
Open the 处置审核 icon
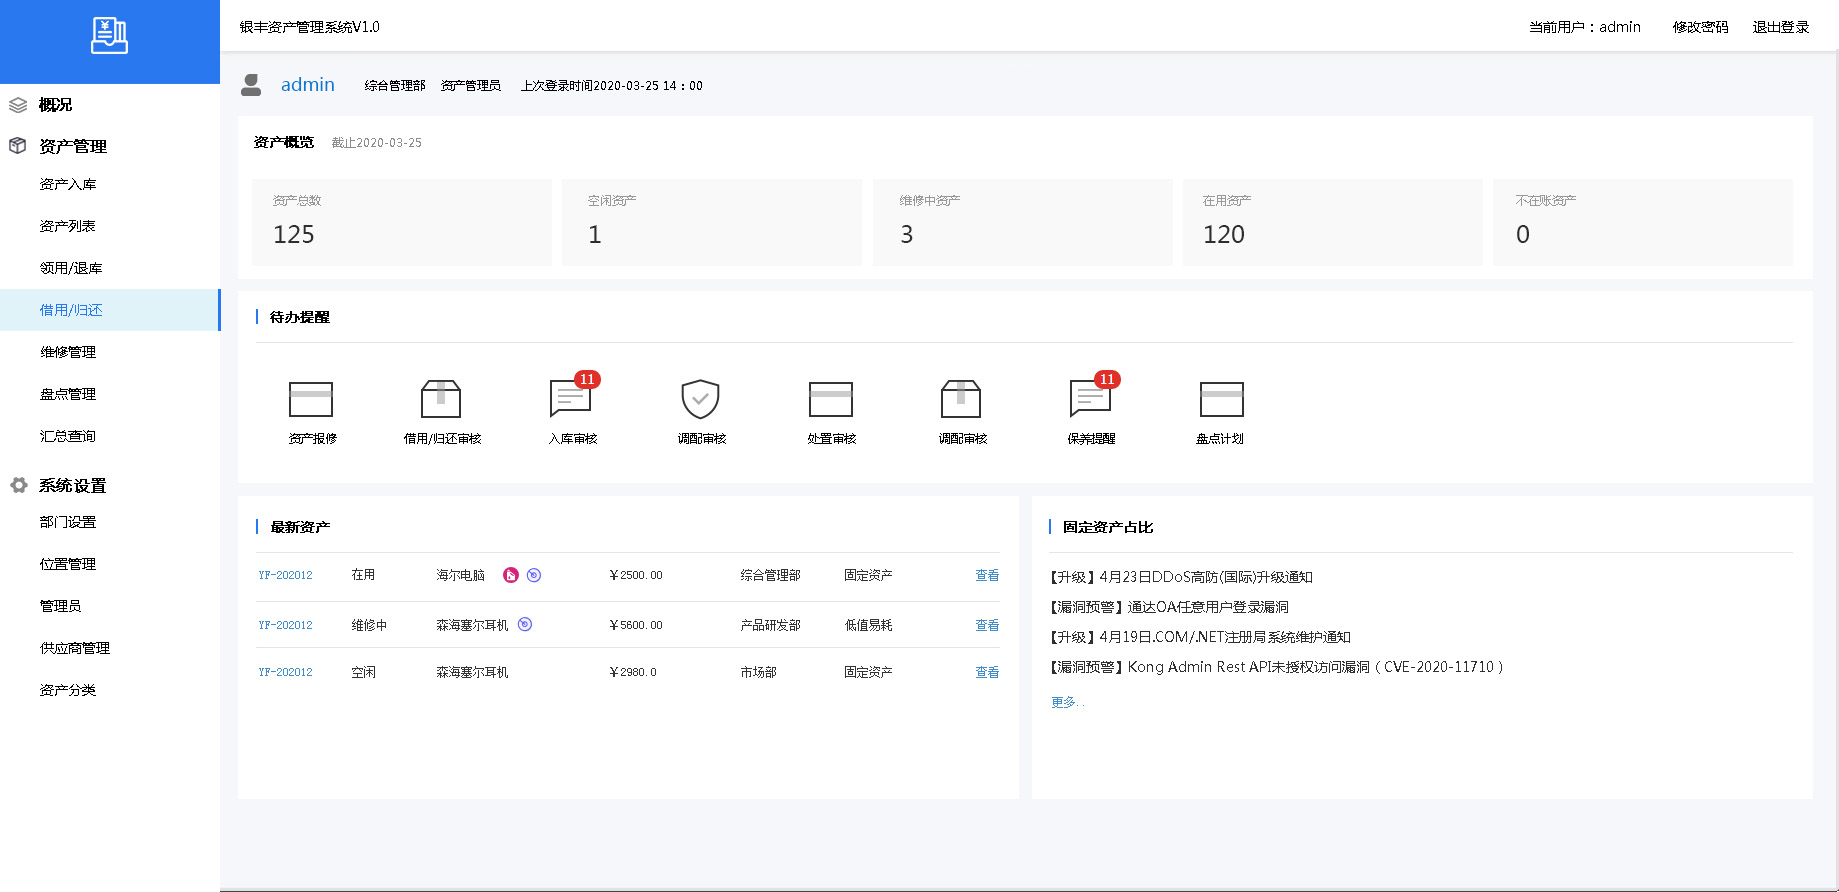click(x=831, y=399)
